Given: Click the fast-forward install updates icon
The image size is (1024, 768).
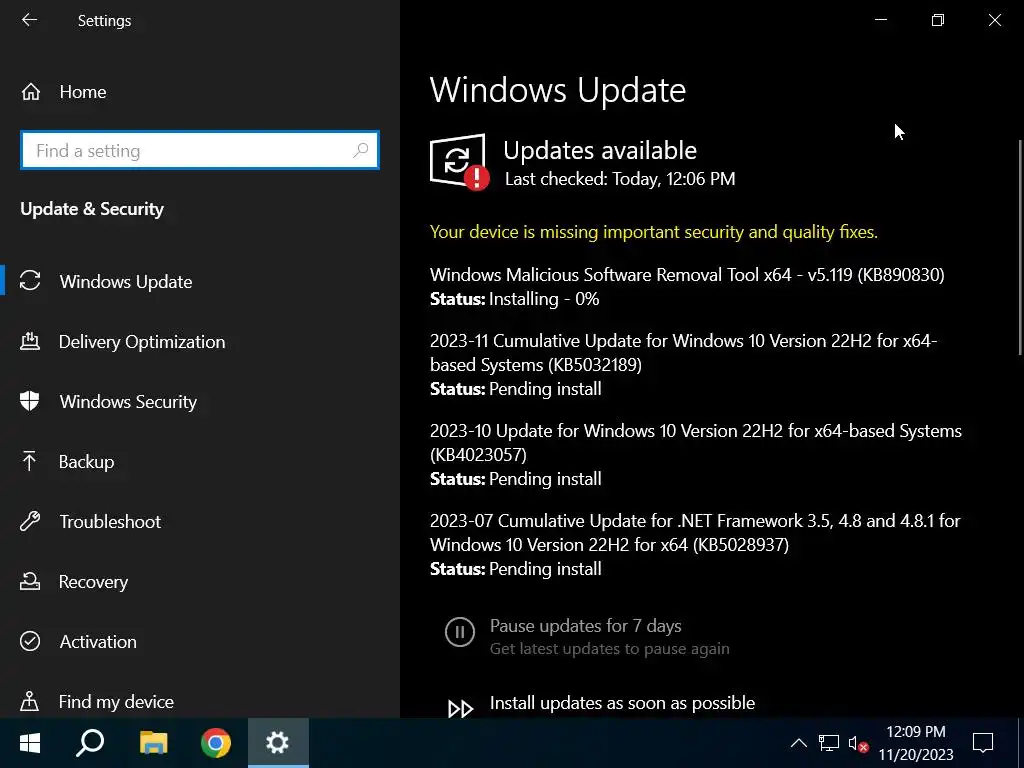Looking at the screenshot, I should [x=460, y=709].
